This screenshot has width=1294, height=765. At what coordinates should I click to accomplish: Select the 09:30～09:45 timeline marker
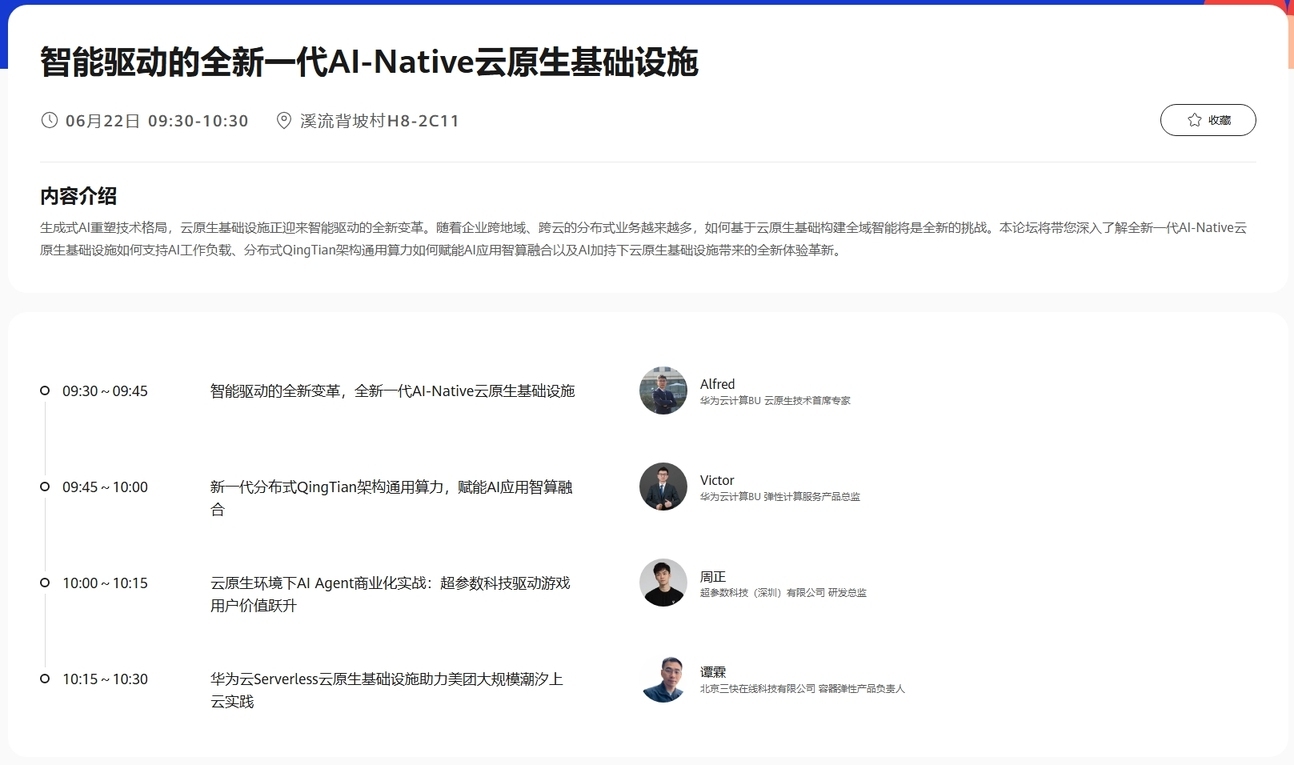click(x=45, y=390)
